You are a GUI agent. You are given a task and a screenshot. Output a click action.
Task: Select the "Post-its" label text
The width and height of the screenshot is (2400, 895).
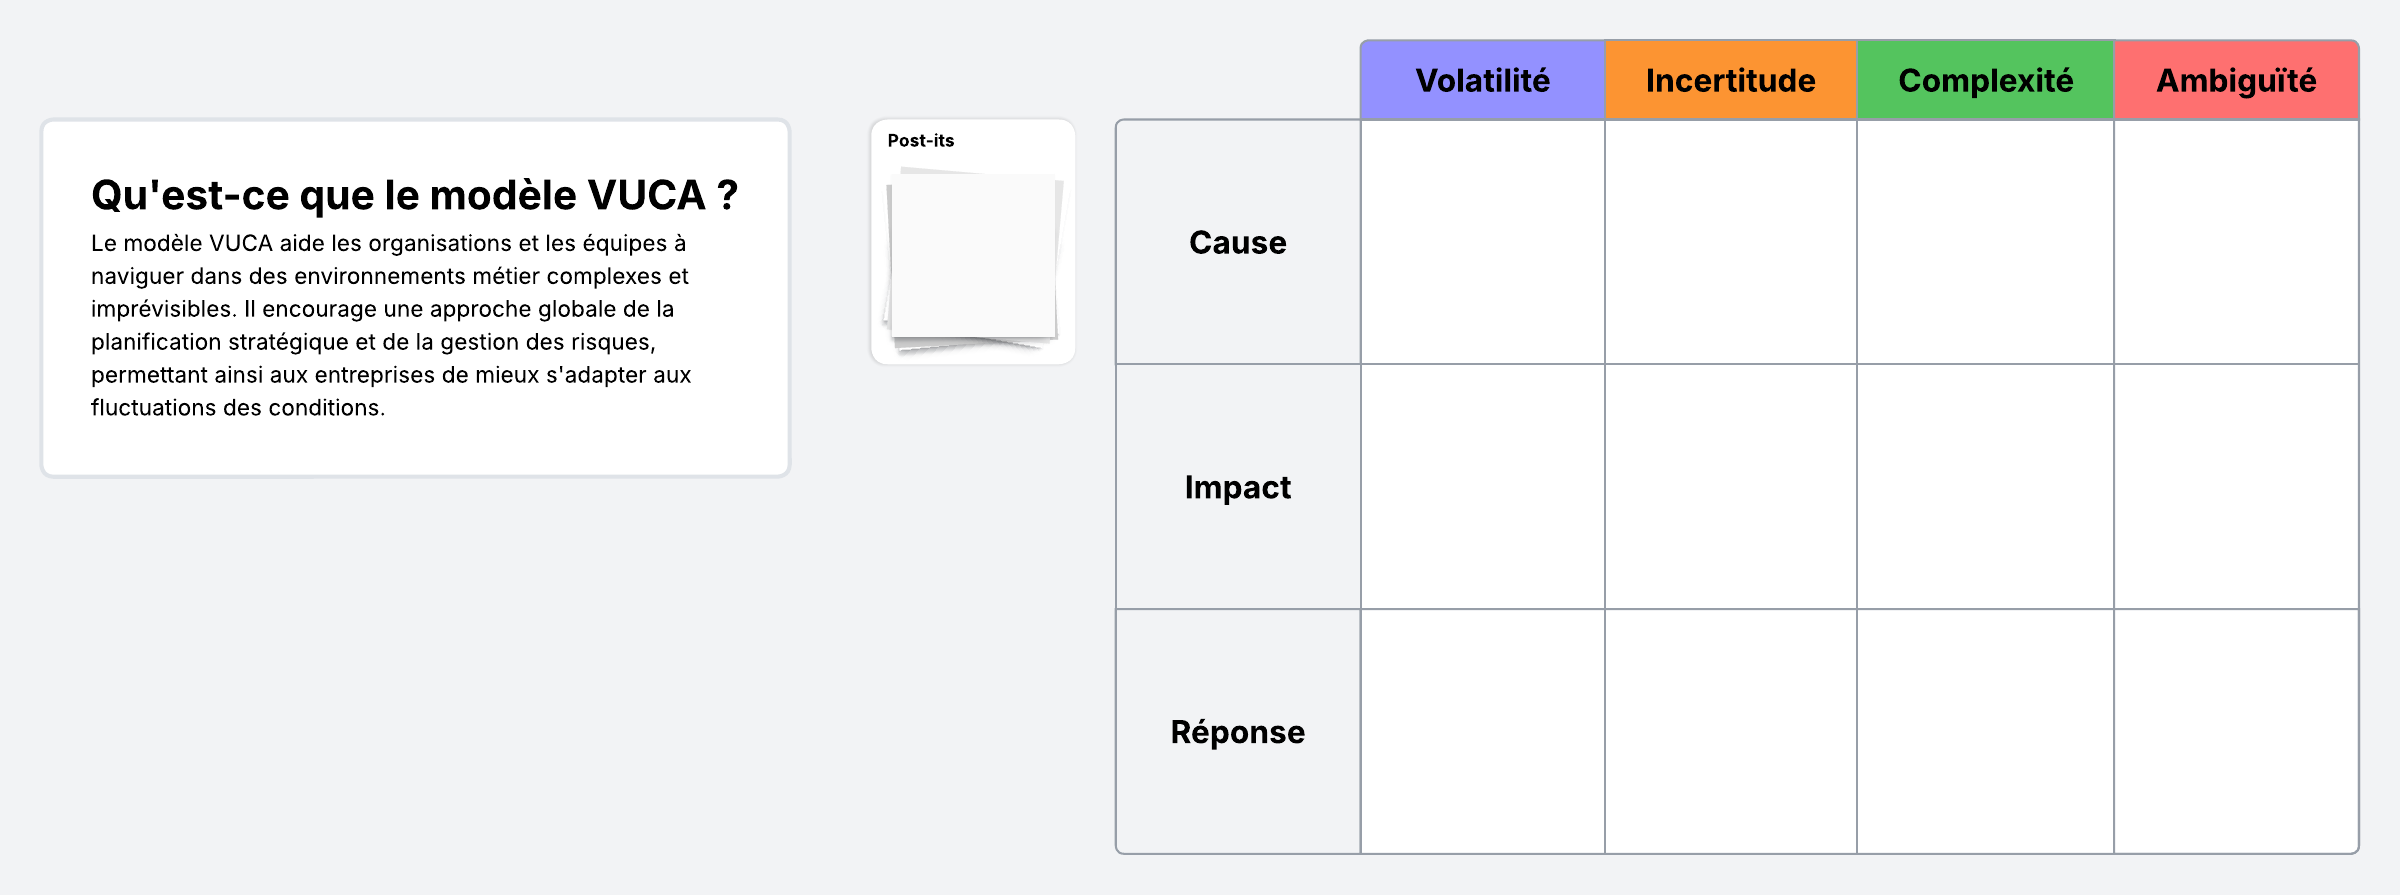[x=920, y=141]
